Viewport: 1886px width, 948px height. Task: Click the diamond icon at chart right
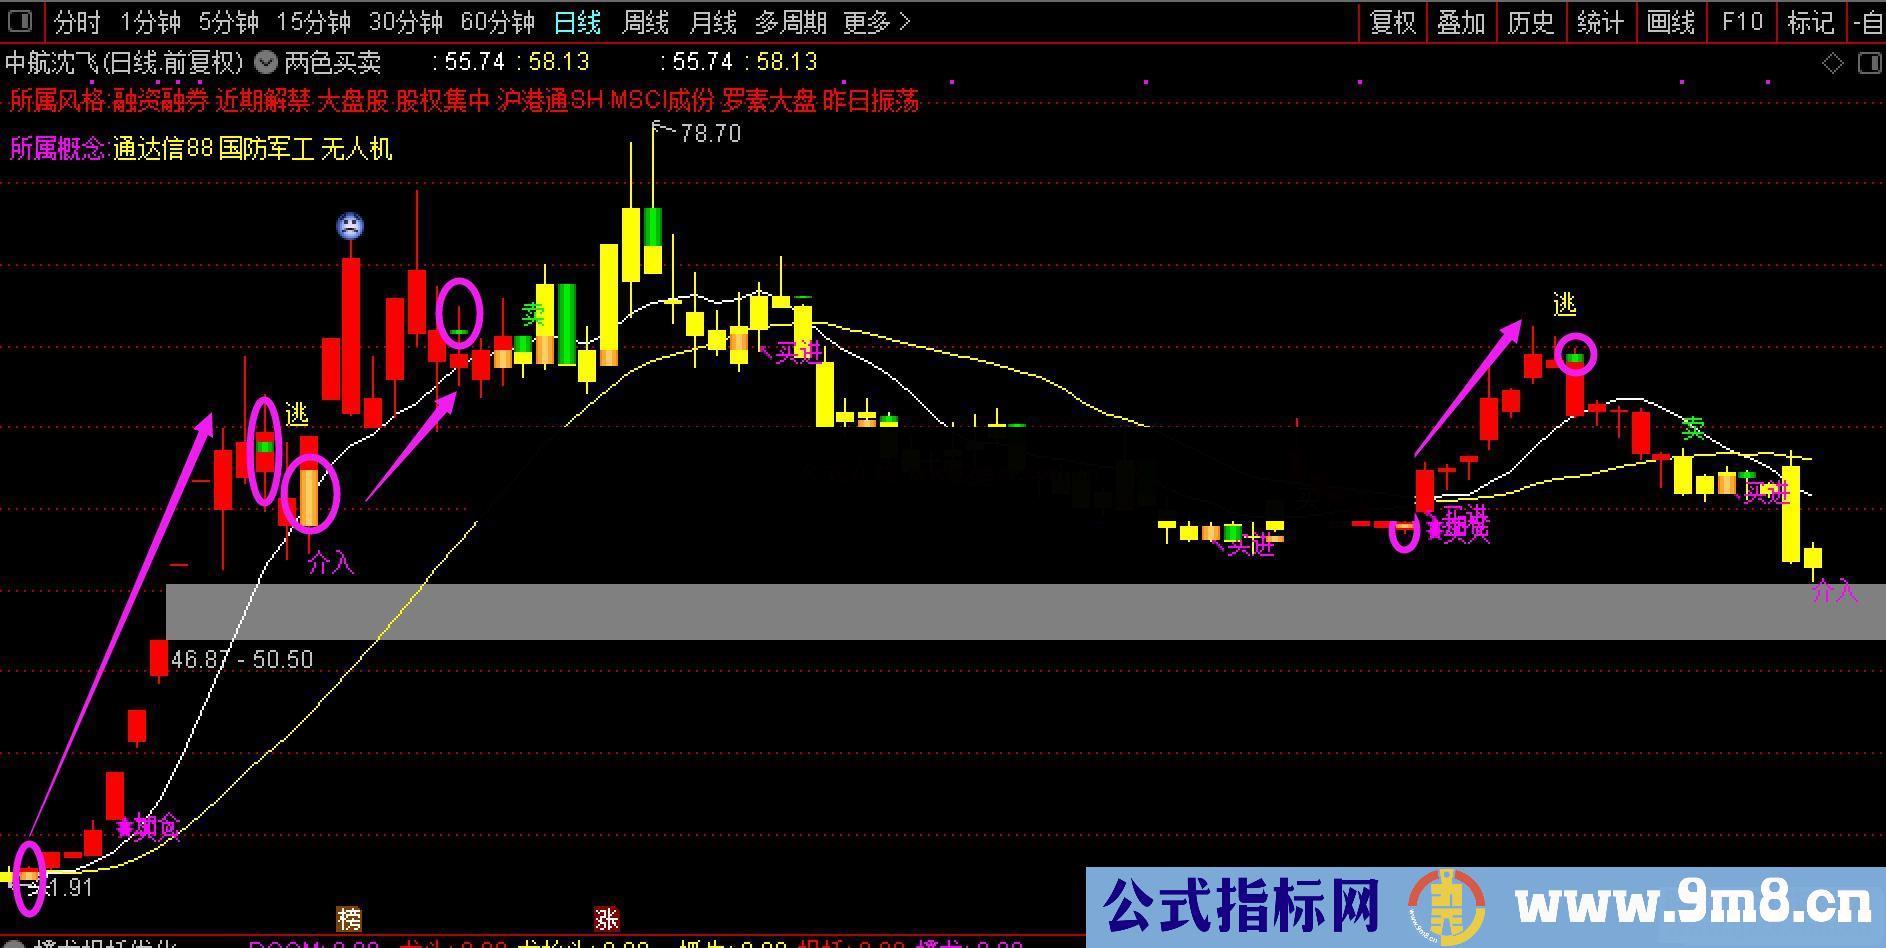pyautogui.click(x=1833, y=63)
